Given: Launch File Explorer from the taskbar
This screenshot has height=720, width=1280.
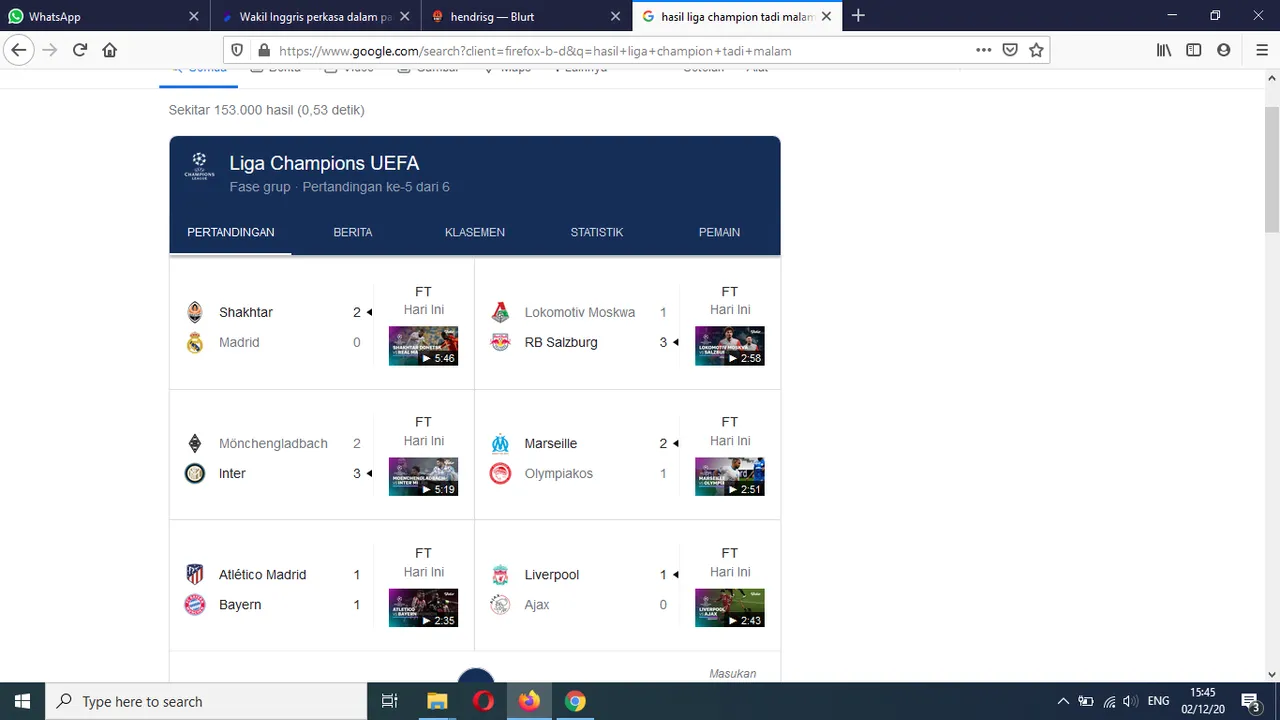Looking at the screenshot, I should pyautogui.click(x=437, y=701).
